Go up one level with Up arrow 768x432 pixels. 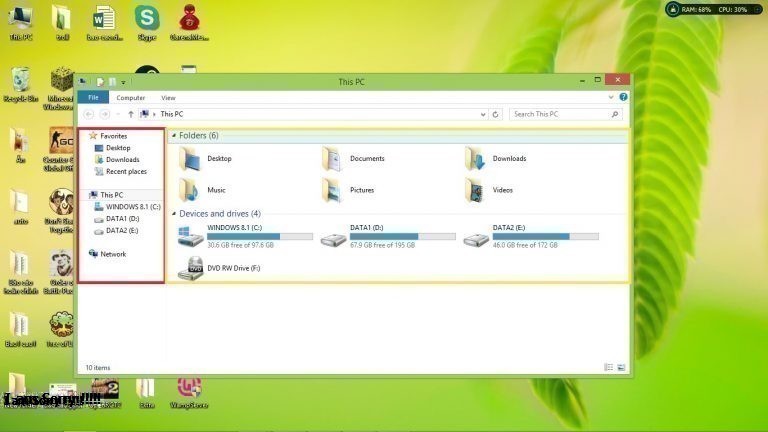coord(131,114)
